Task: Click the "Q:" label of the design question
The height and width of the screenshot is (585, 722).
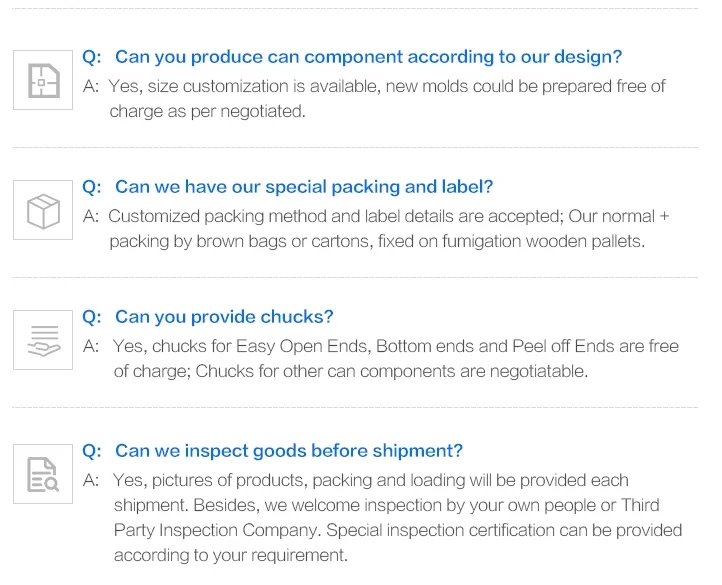Action: [92, 57]
